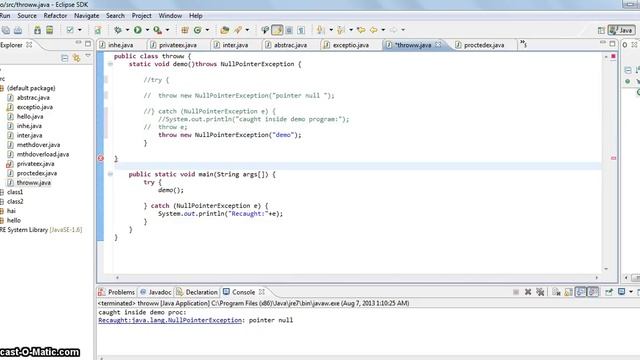Click the Recaught:java.lang.NullPointerException console link

pyautogui.click(x=170, y=320)
